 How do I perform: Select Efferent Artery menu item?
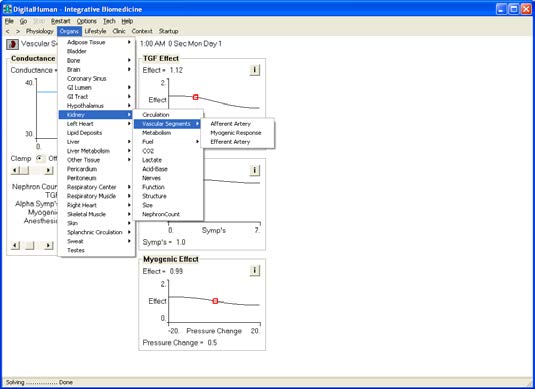[x=238, y=142]
